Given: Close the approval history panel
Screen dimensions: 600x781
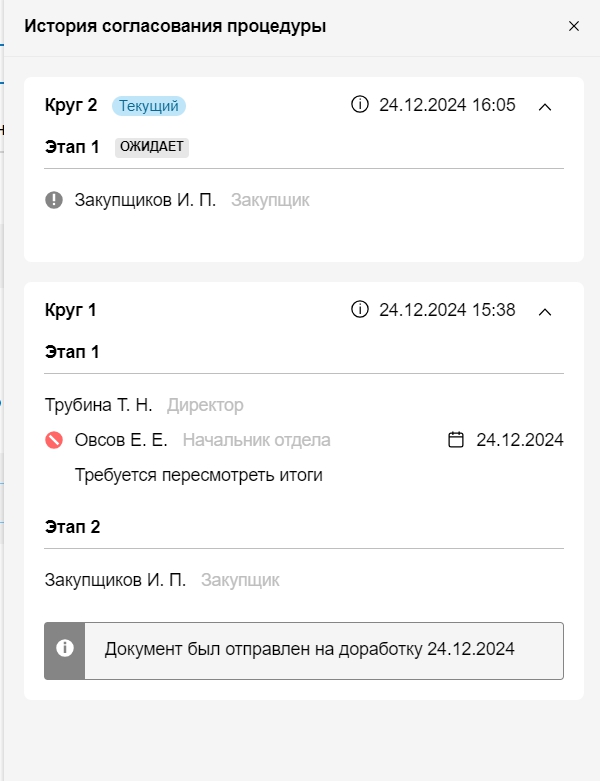Looking at the screenshot, I should (x=574, y=27).
